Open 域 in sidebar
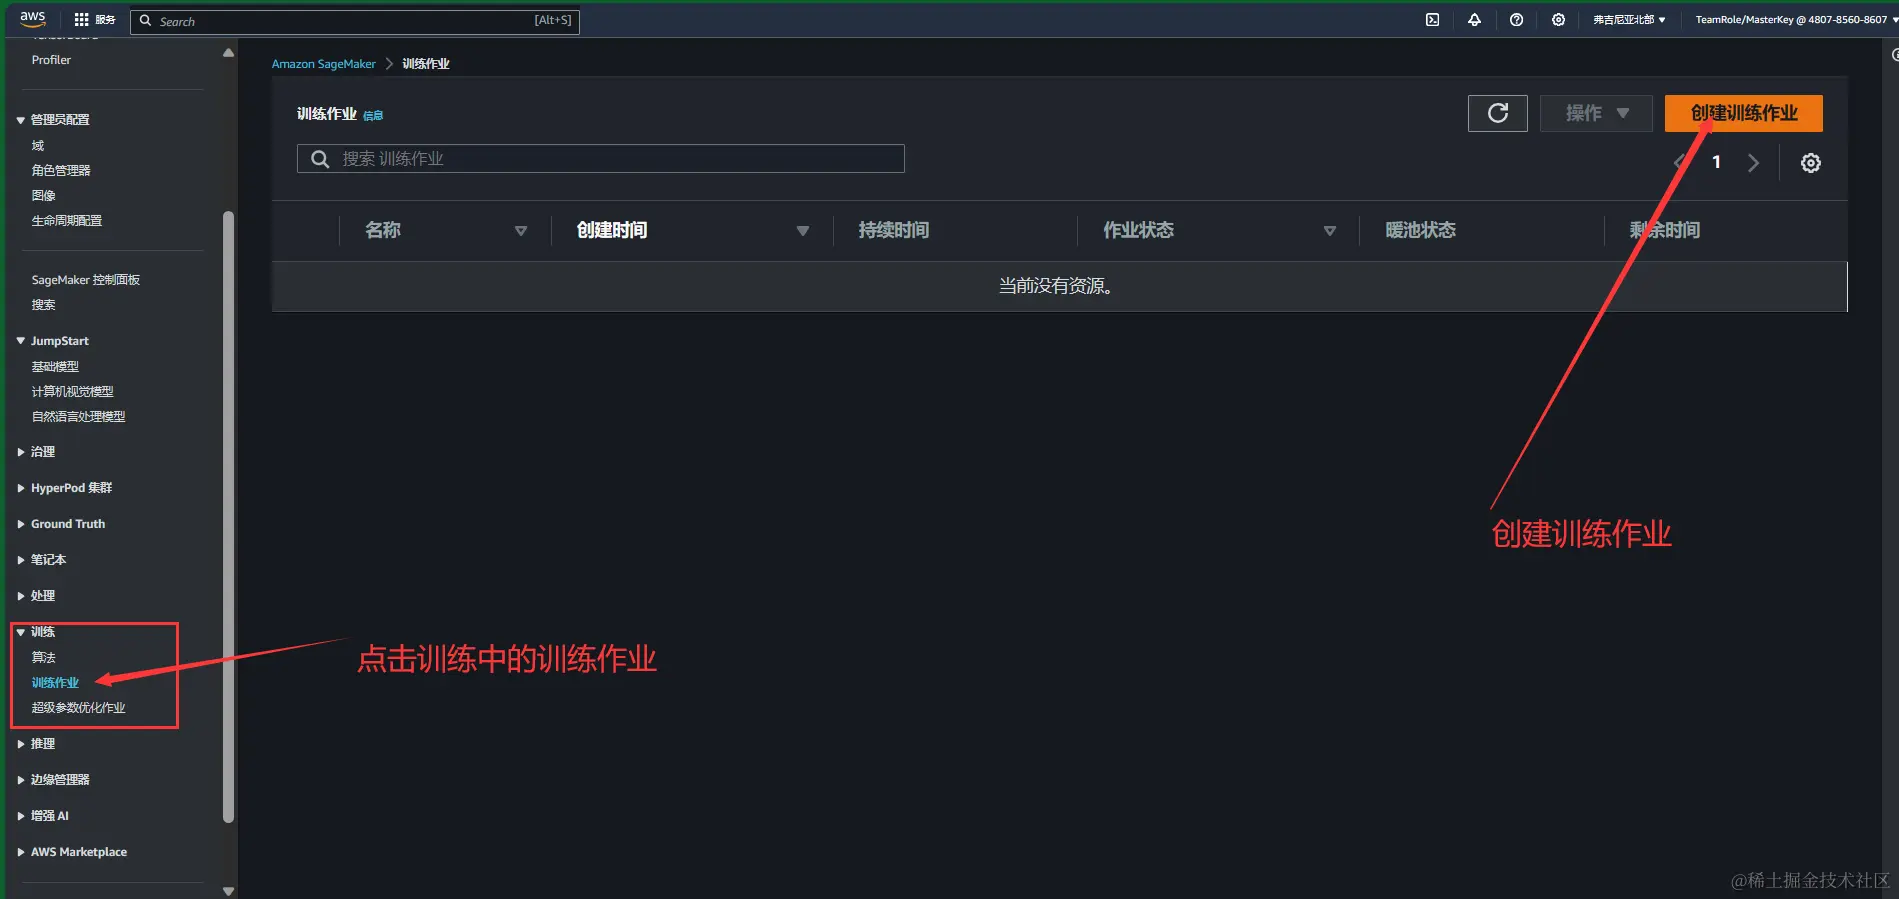1899x899 pixels. (x=38, y=146)
